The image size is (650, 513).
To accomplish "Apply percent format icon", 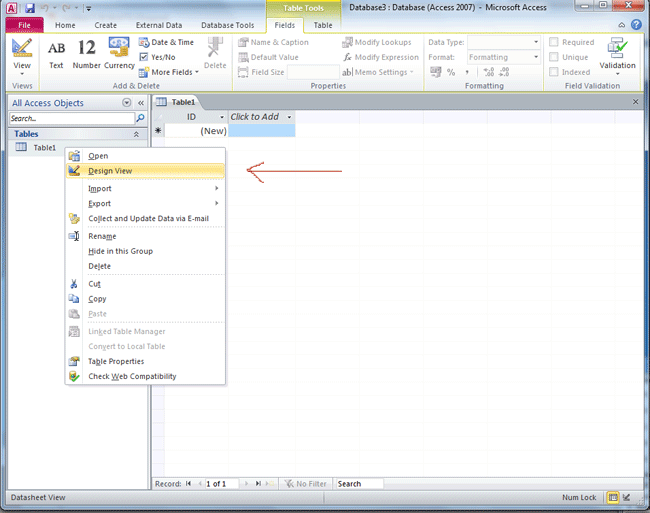I will click(x=451, y=72).
